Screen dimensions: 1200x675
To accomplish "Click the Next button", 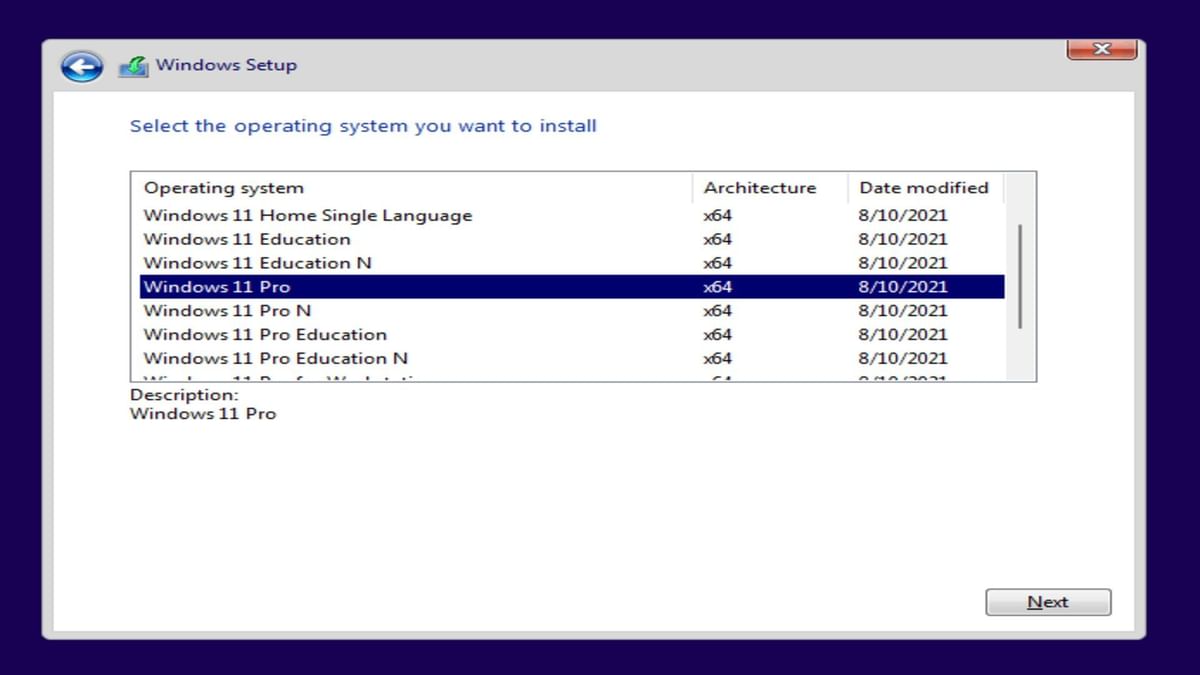I will [1048, 602].
